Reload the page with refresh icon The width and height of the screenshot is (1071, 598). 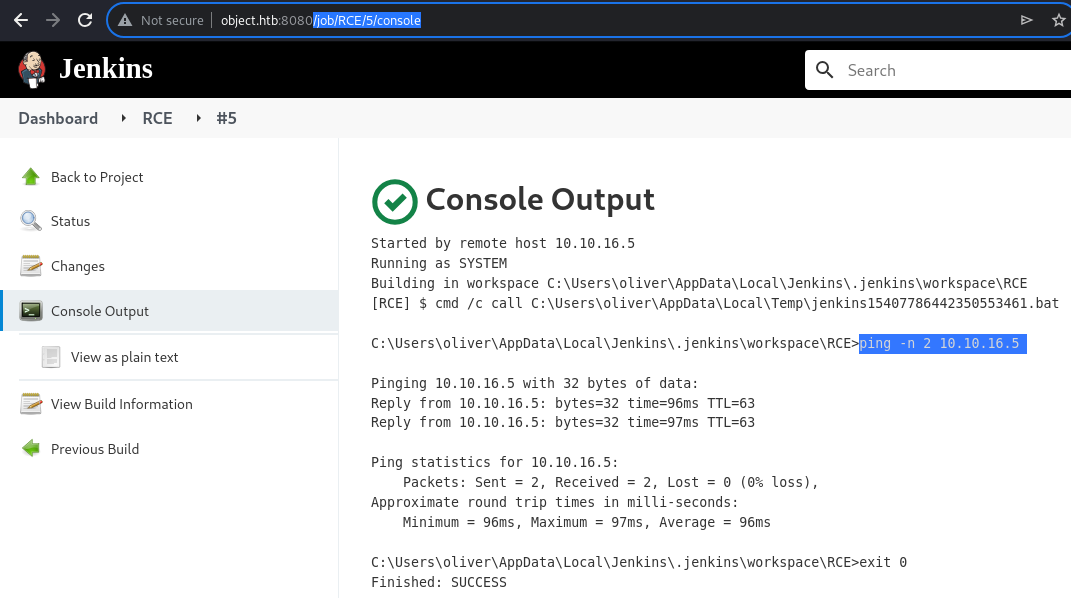[85, 20]
